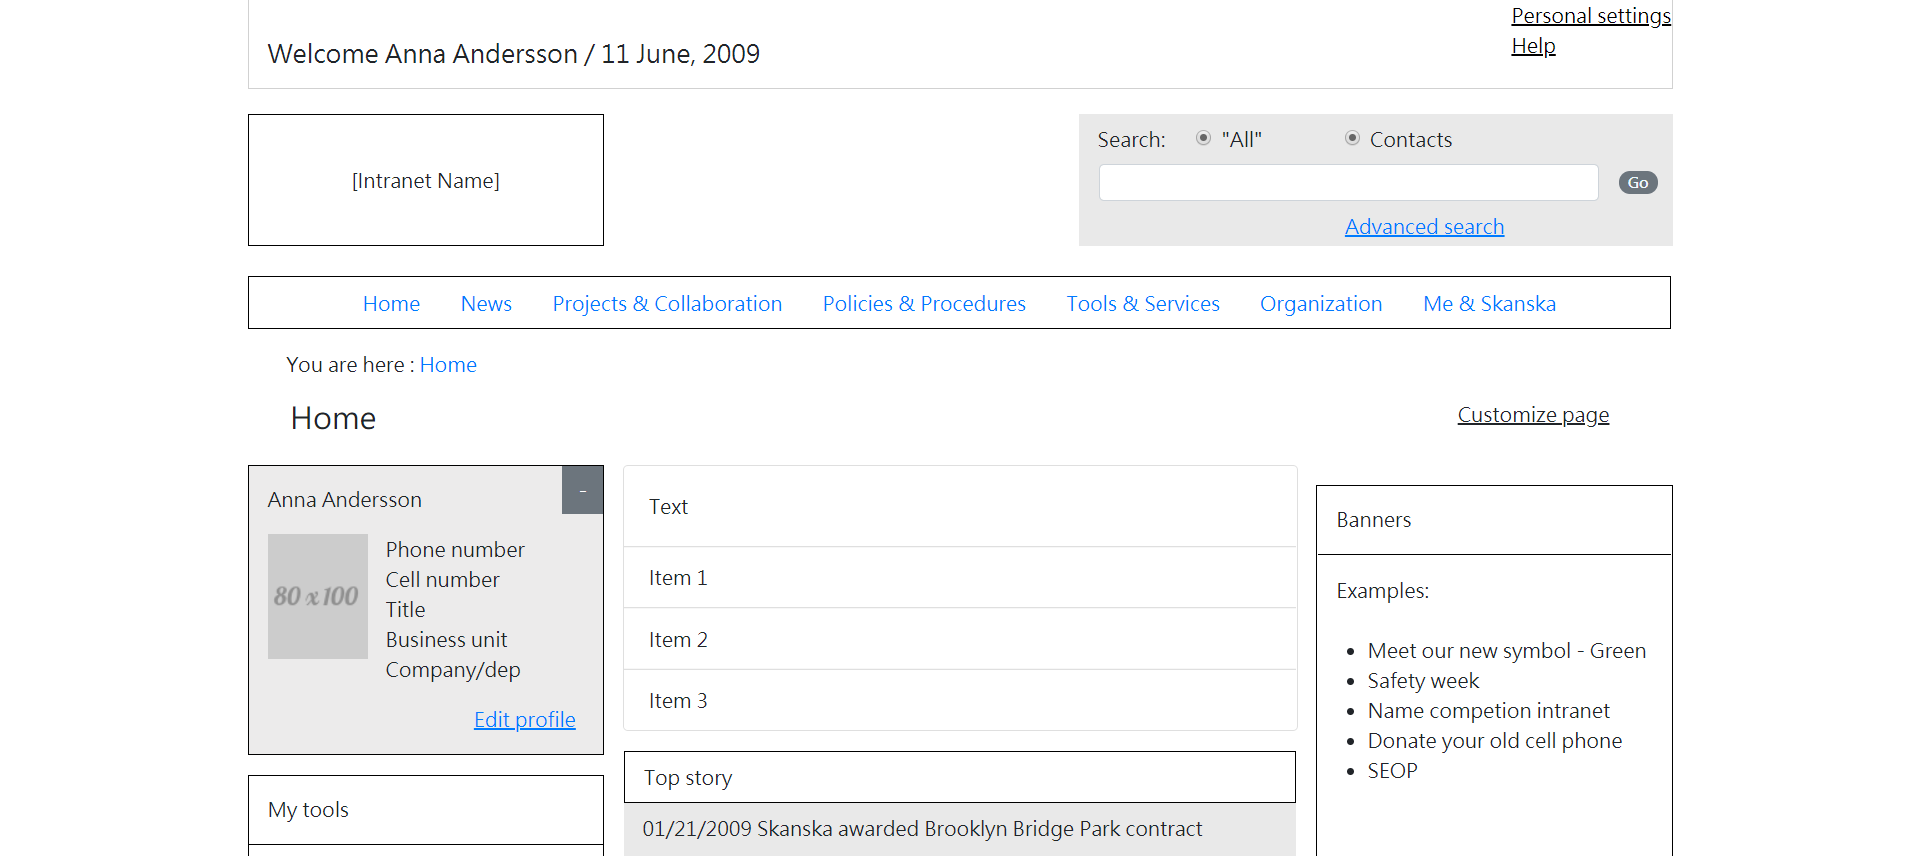1920x856 pixels.
Task: Click the [Intranet Name] logo box
Action: coord(426,180)
